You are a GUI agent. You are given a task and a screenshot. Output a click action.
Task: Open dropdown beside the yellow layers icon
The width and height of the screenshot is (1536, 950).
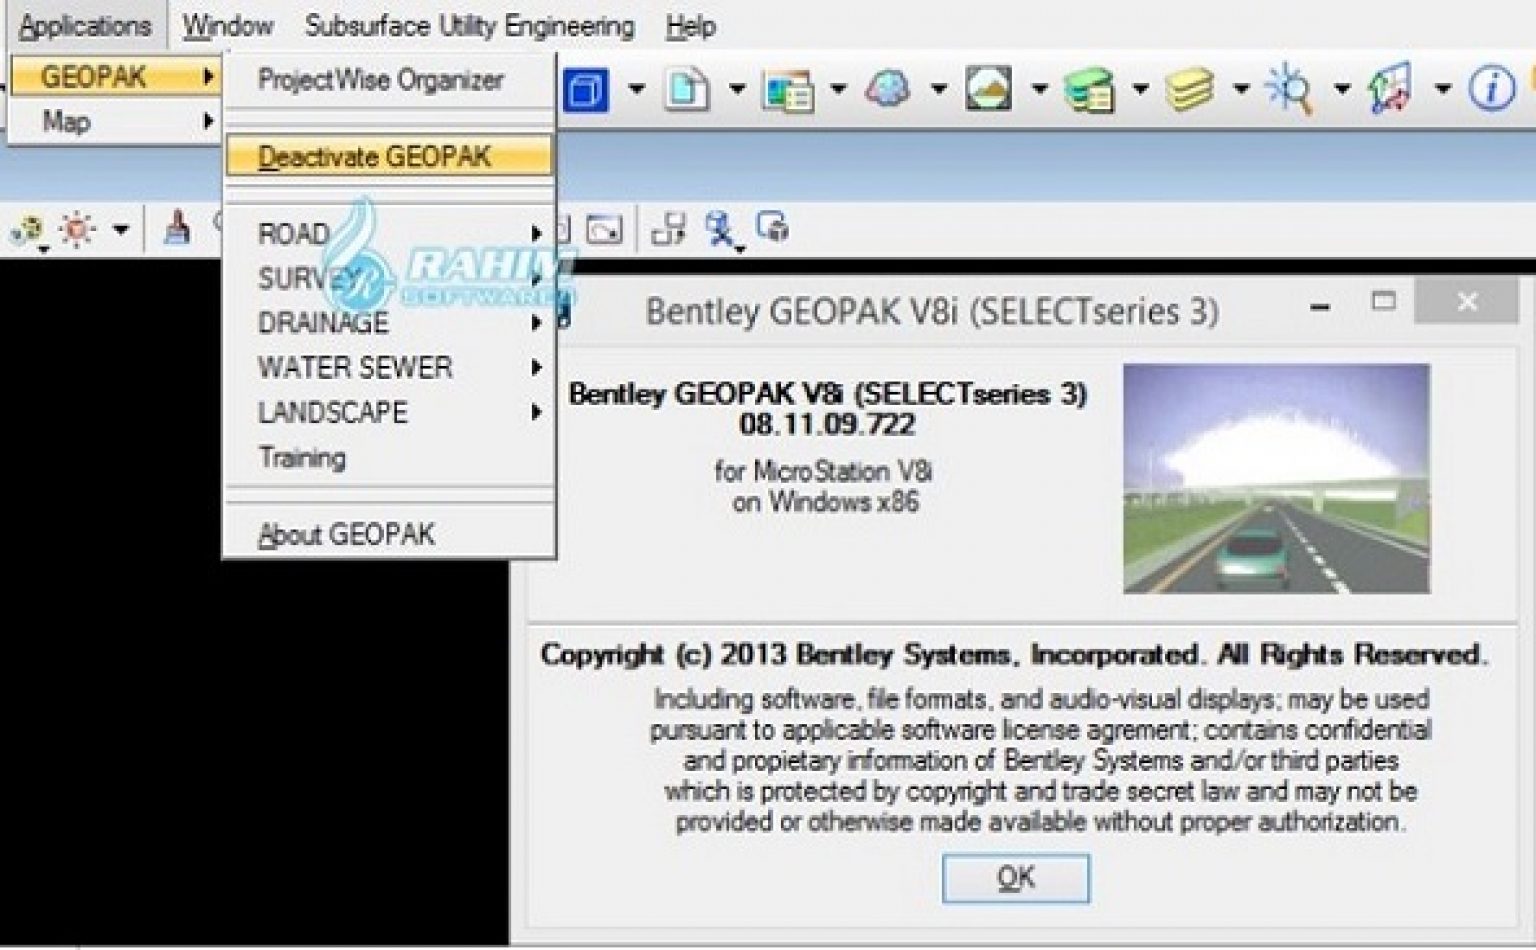[x=1241, y=89]
